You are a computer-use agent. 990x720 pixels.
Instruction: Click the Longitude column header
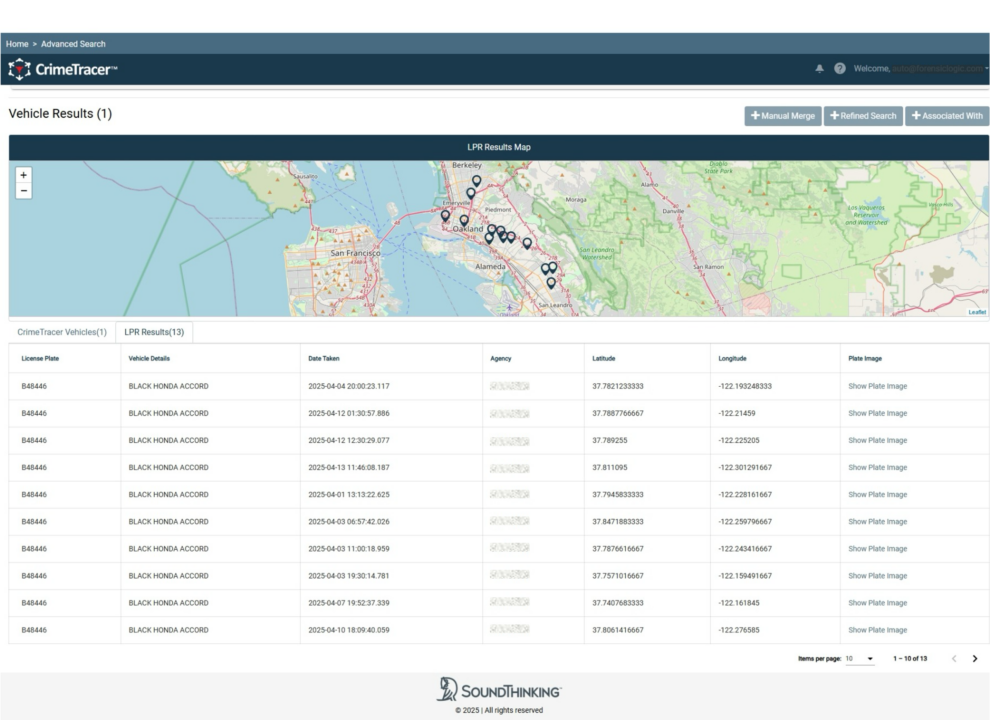coord(732,359)
